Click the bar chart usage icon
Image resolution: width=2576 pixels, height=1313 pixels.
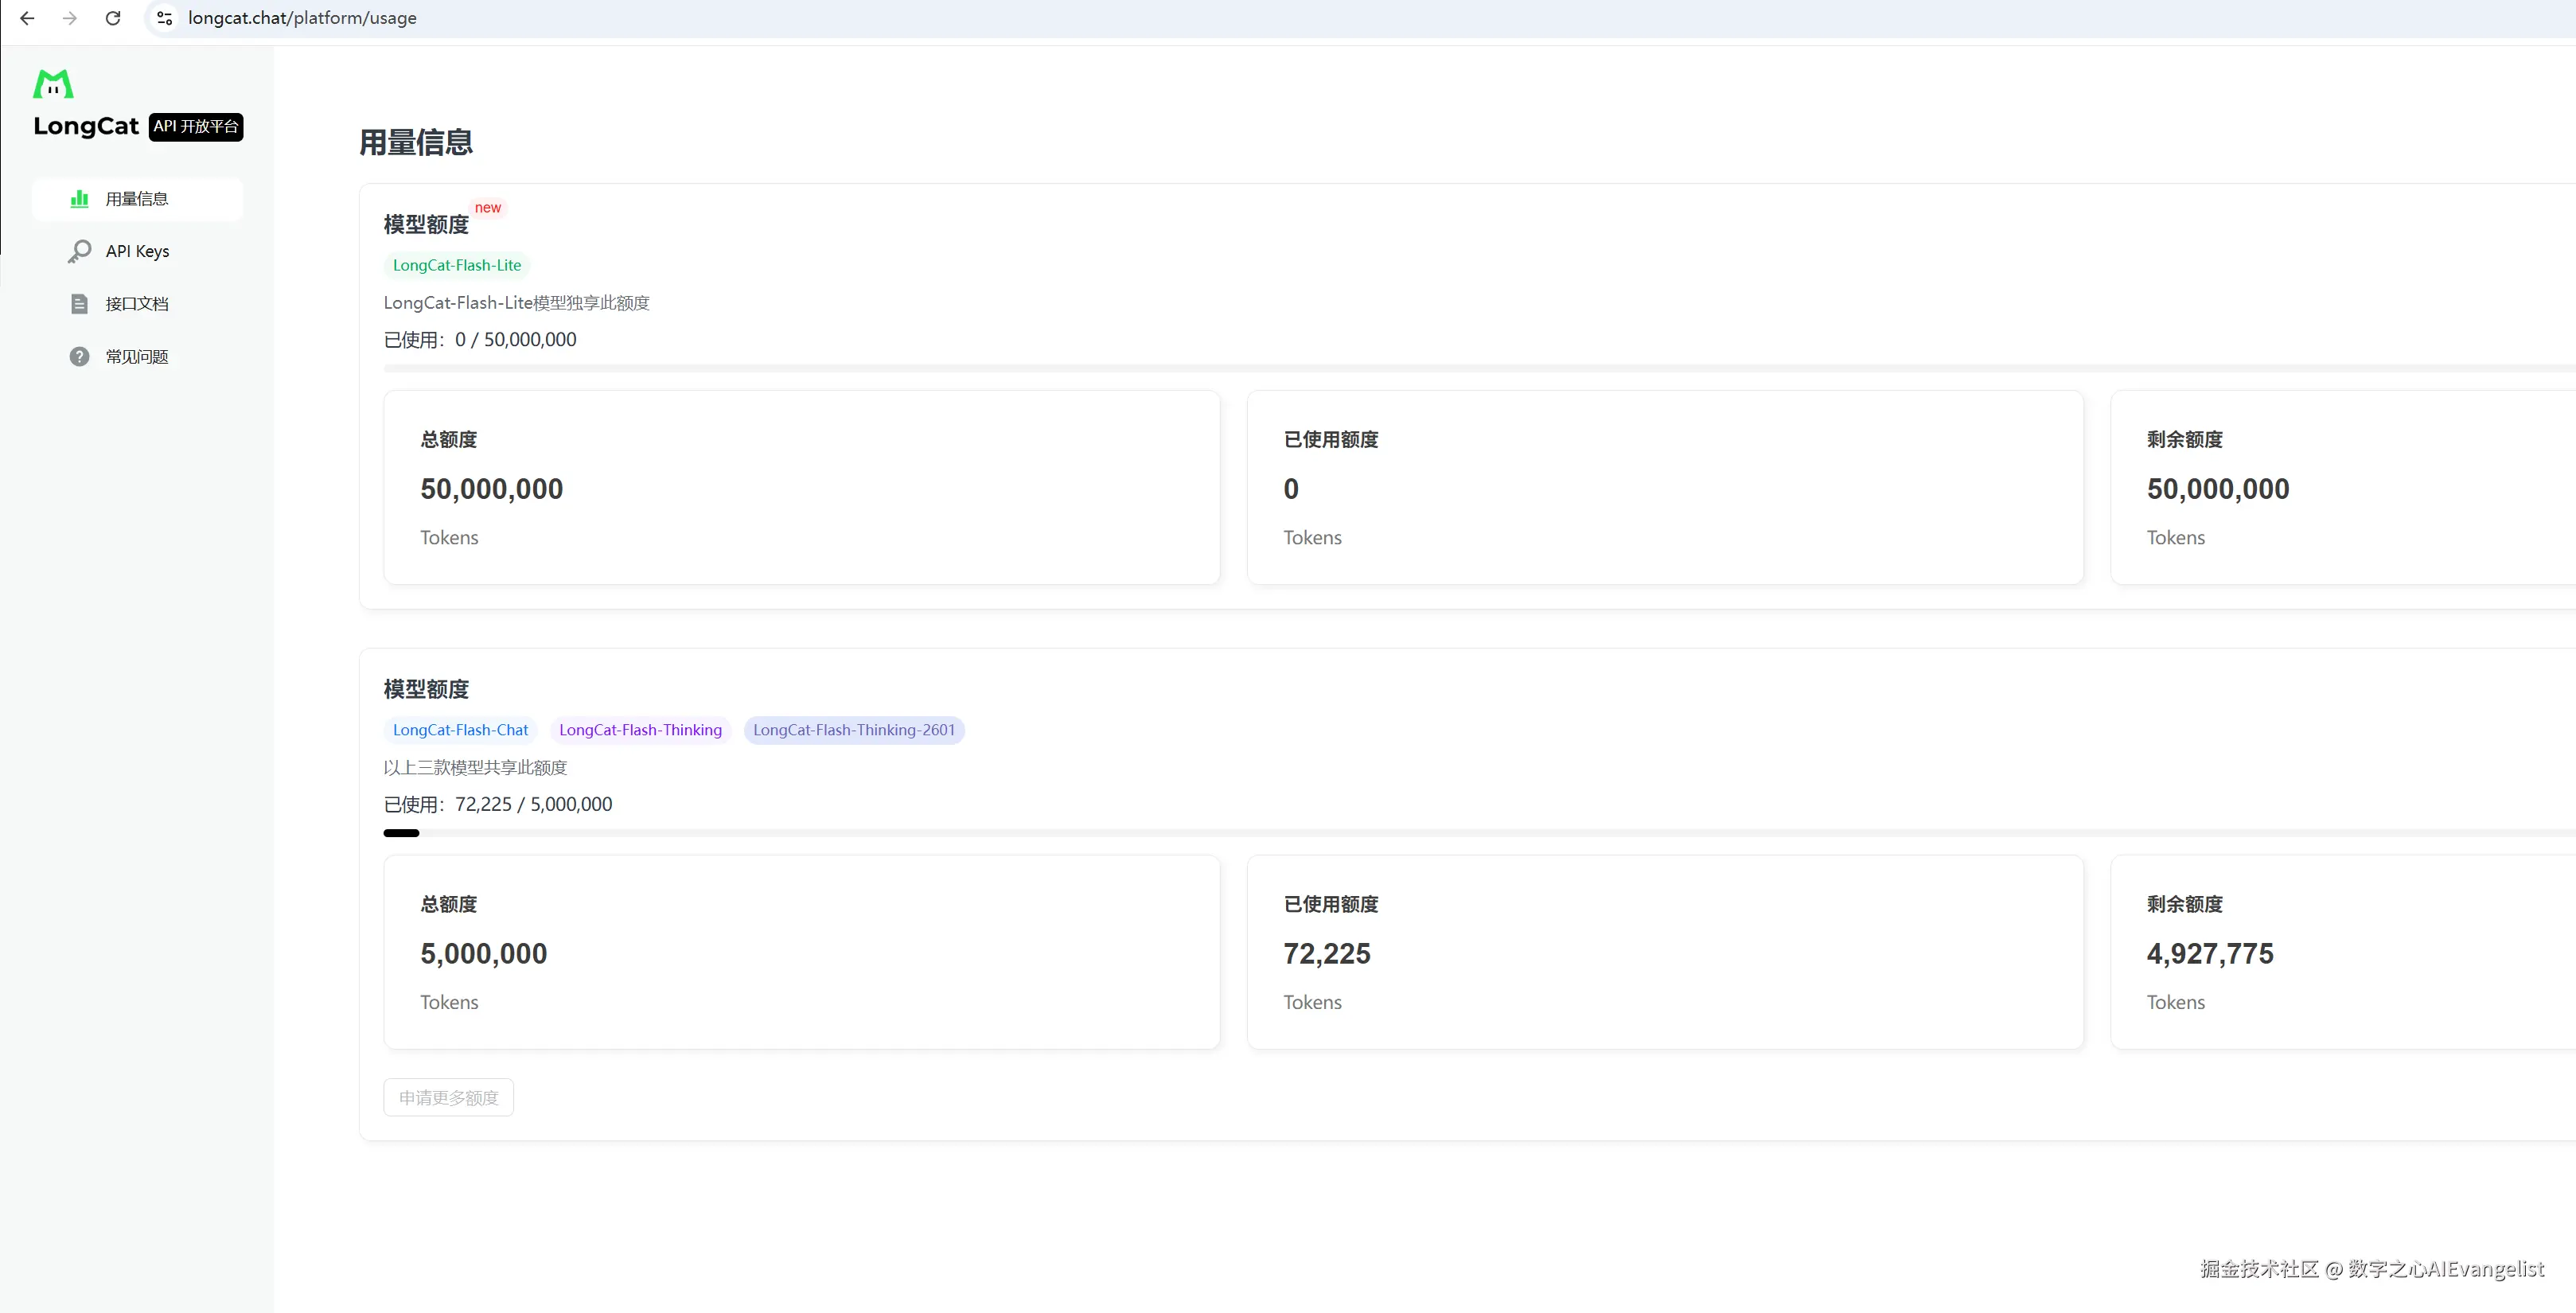(x=79, y=199)
